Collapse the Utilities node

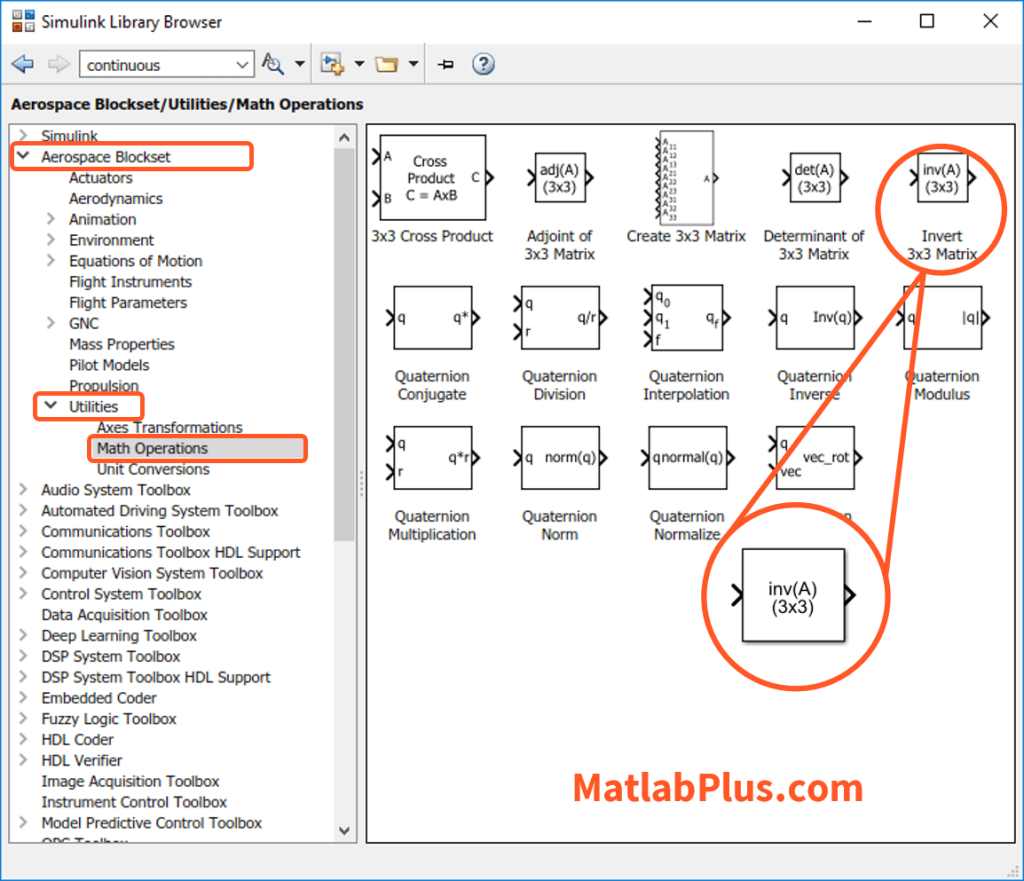tap(50, 406)
